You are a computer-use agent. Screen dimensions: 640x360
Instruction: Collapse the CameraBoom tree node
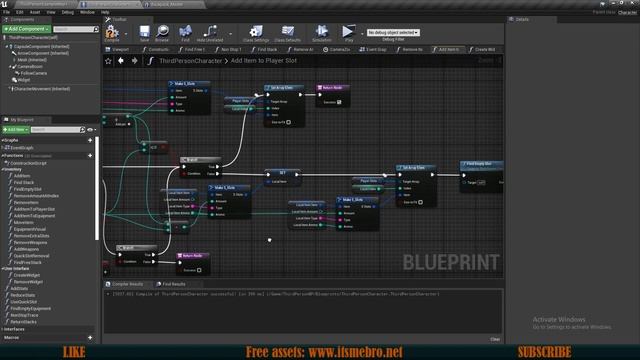[x=10, y=67]
